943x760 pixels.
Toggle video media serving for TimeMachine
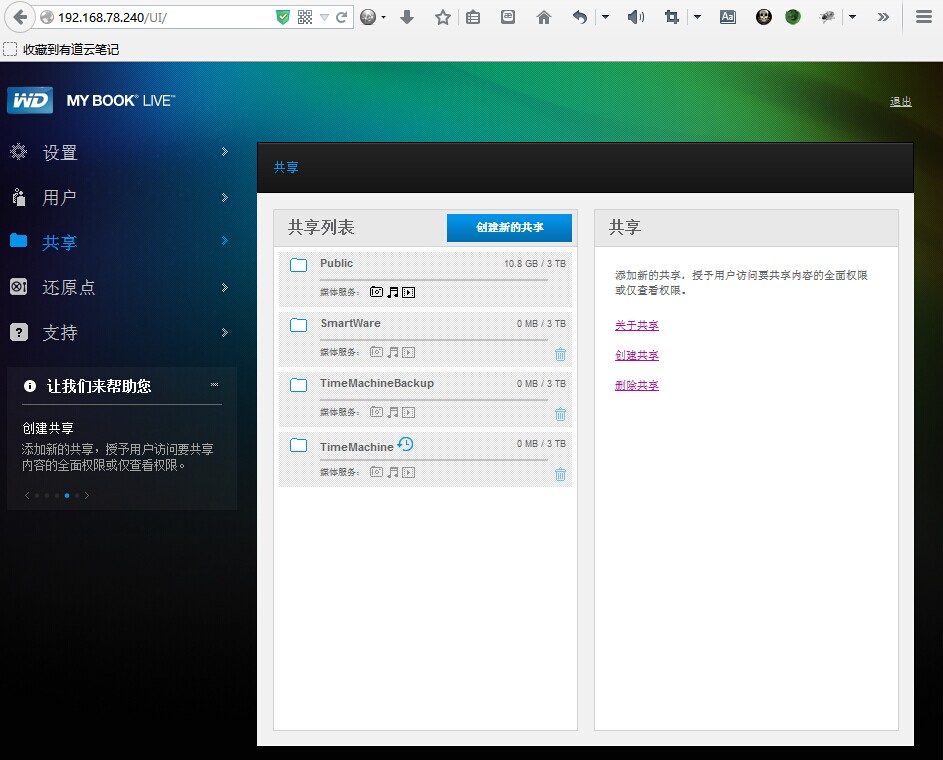coord(408,472)
